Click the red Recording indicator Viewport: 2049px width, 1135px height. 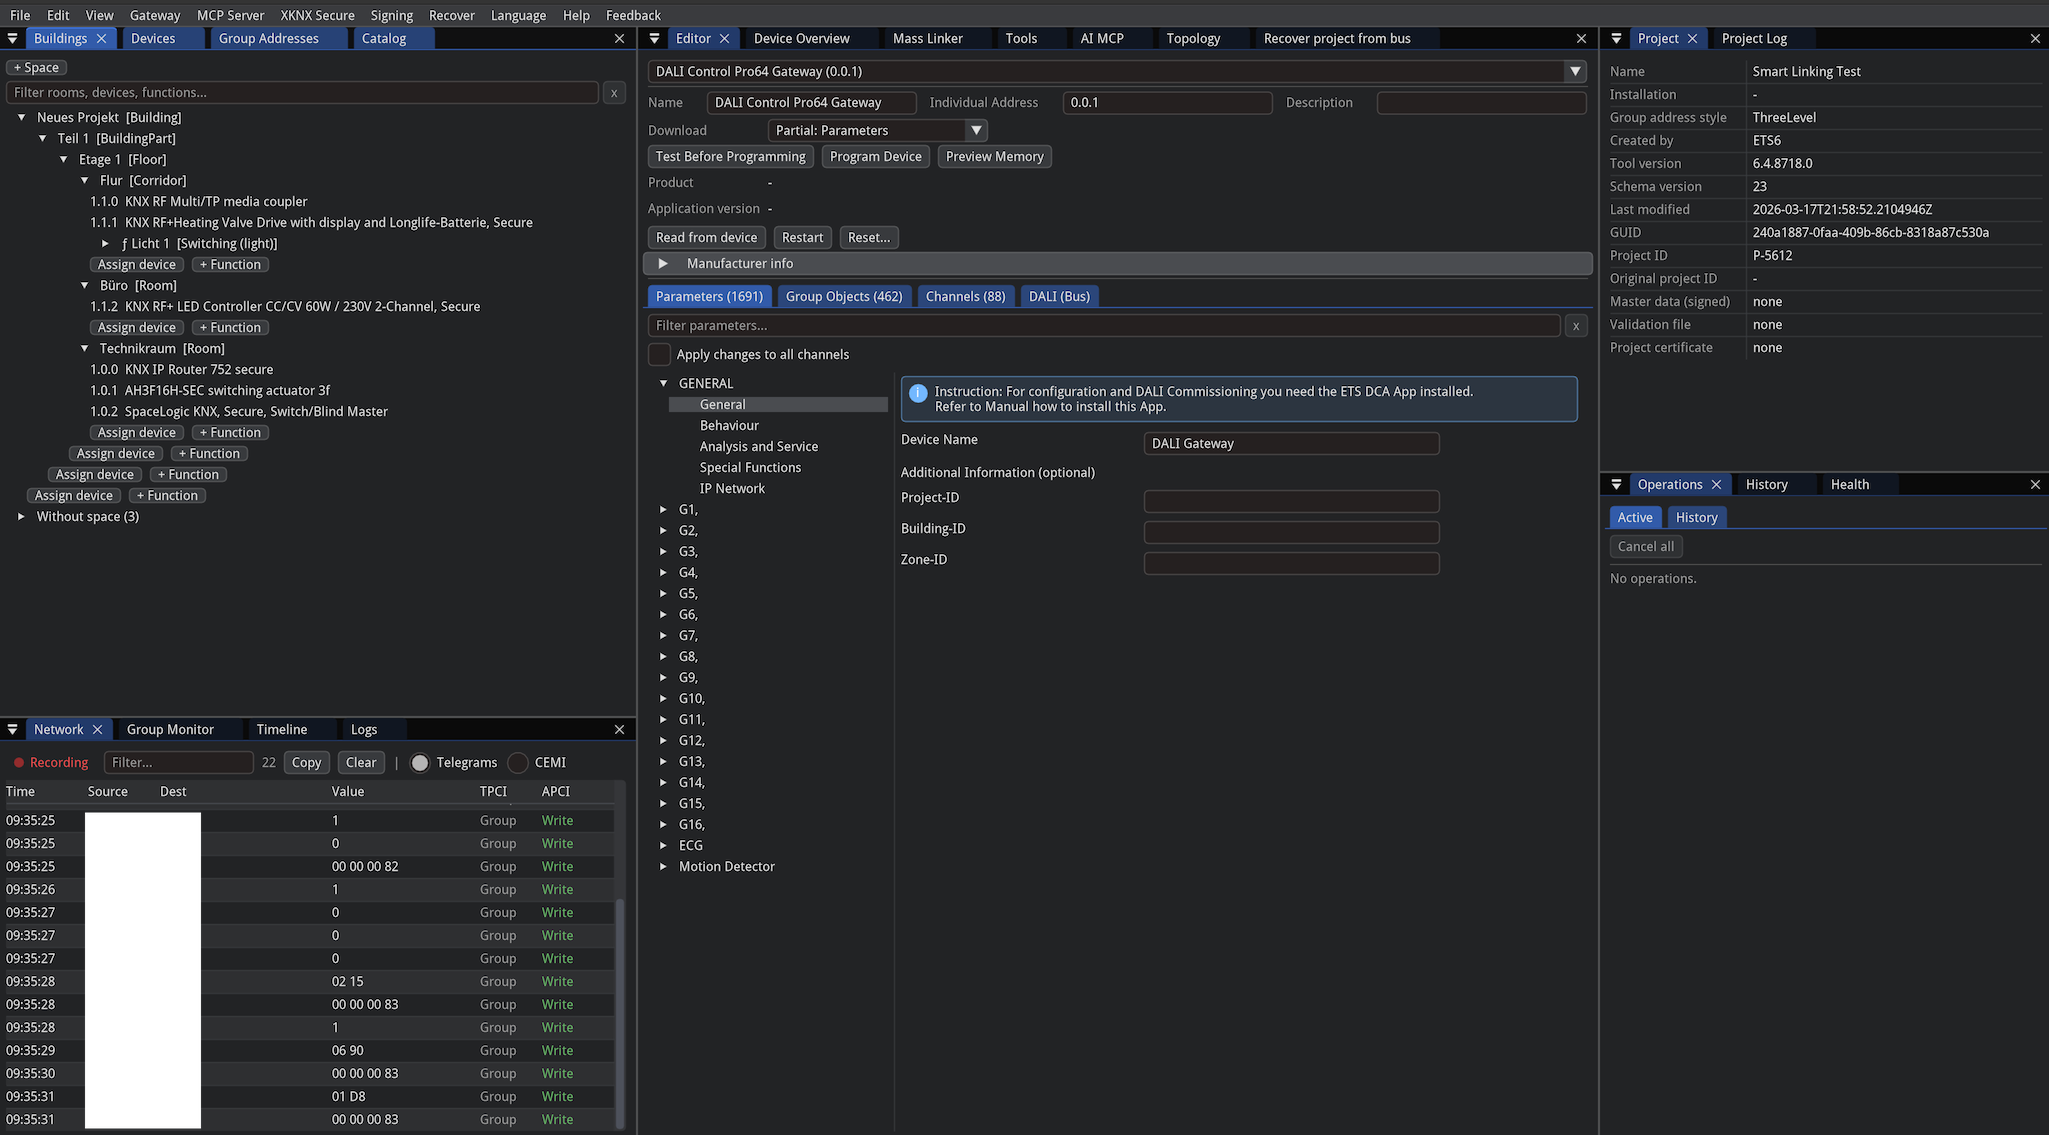tap(51, 762)
